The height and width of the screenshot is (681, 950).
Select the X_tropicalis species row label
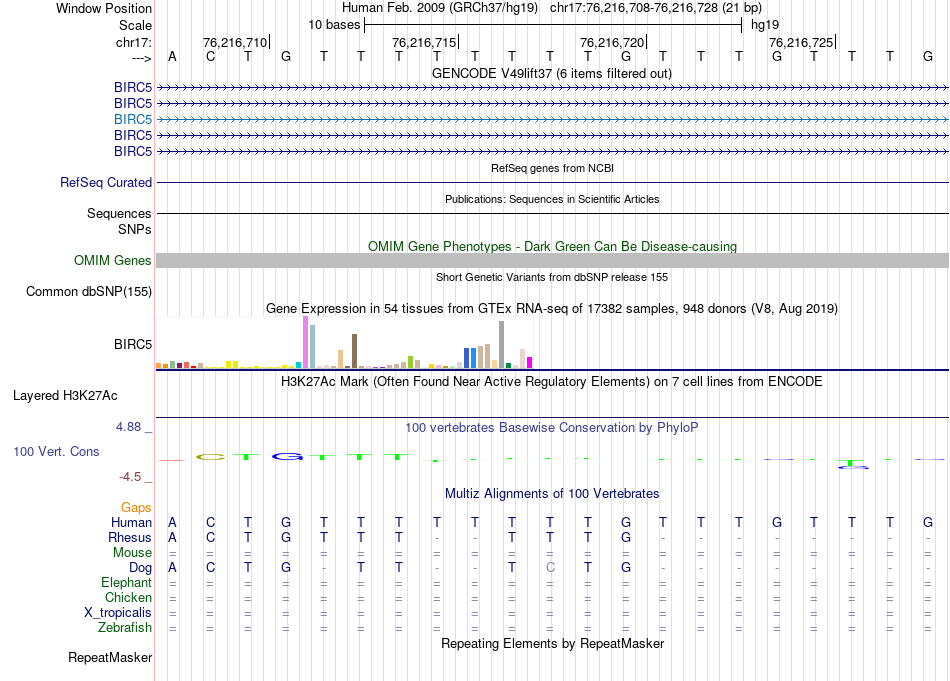click(118, 613)
